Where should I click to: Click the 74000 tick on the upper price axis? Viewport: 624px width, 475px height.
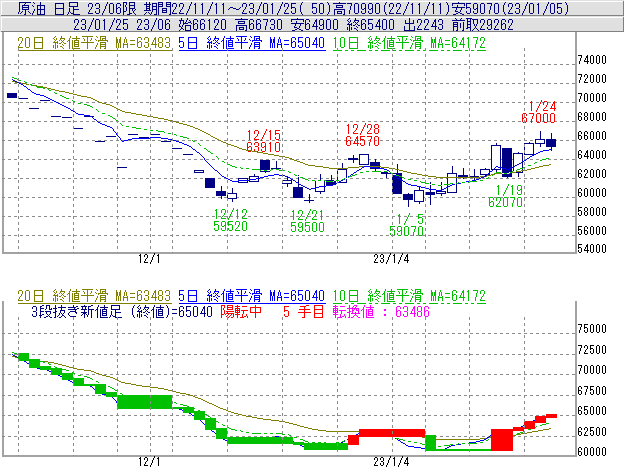coord(592,60)
